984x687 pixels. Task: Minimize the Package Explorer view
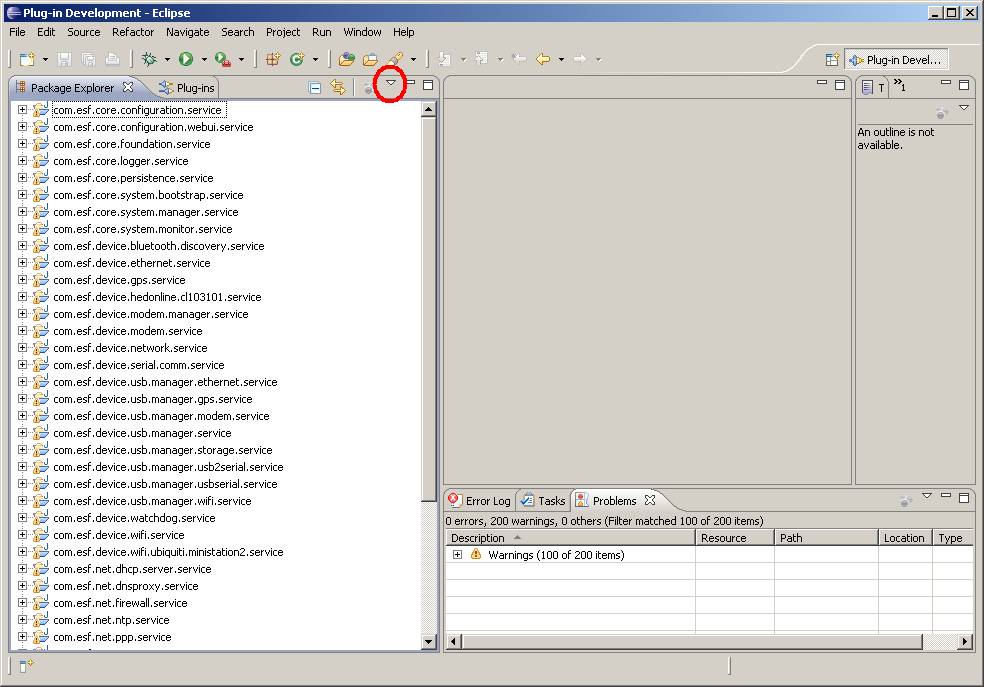412,83
